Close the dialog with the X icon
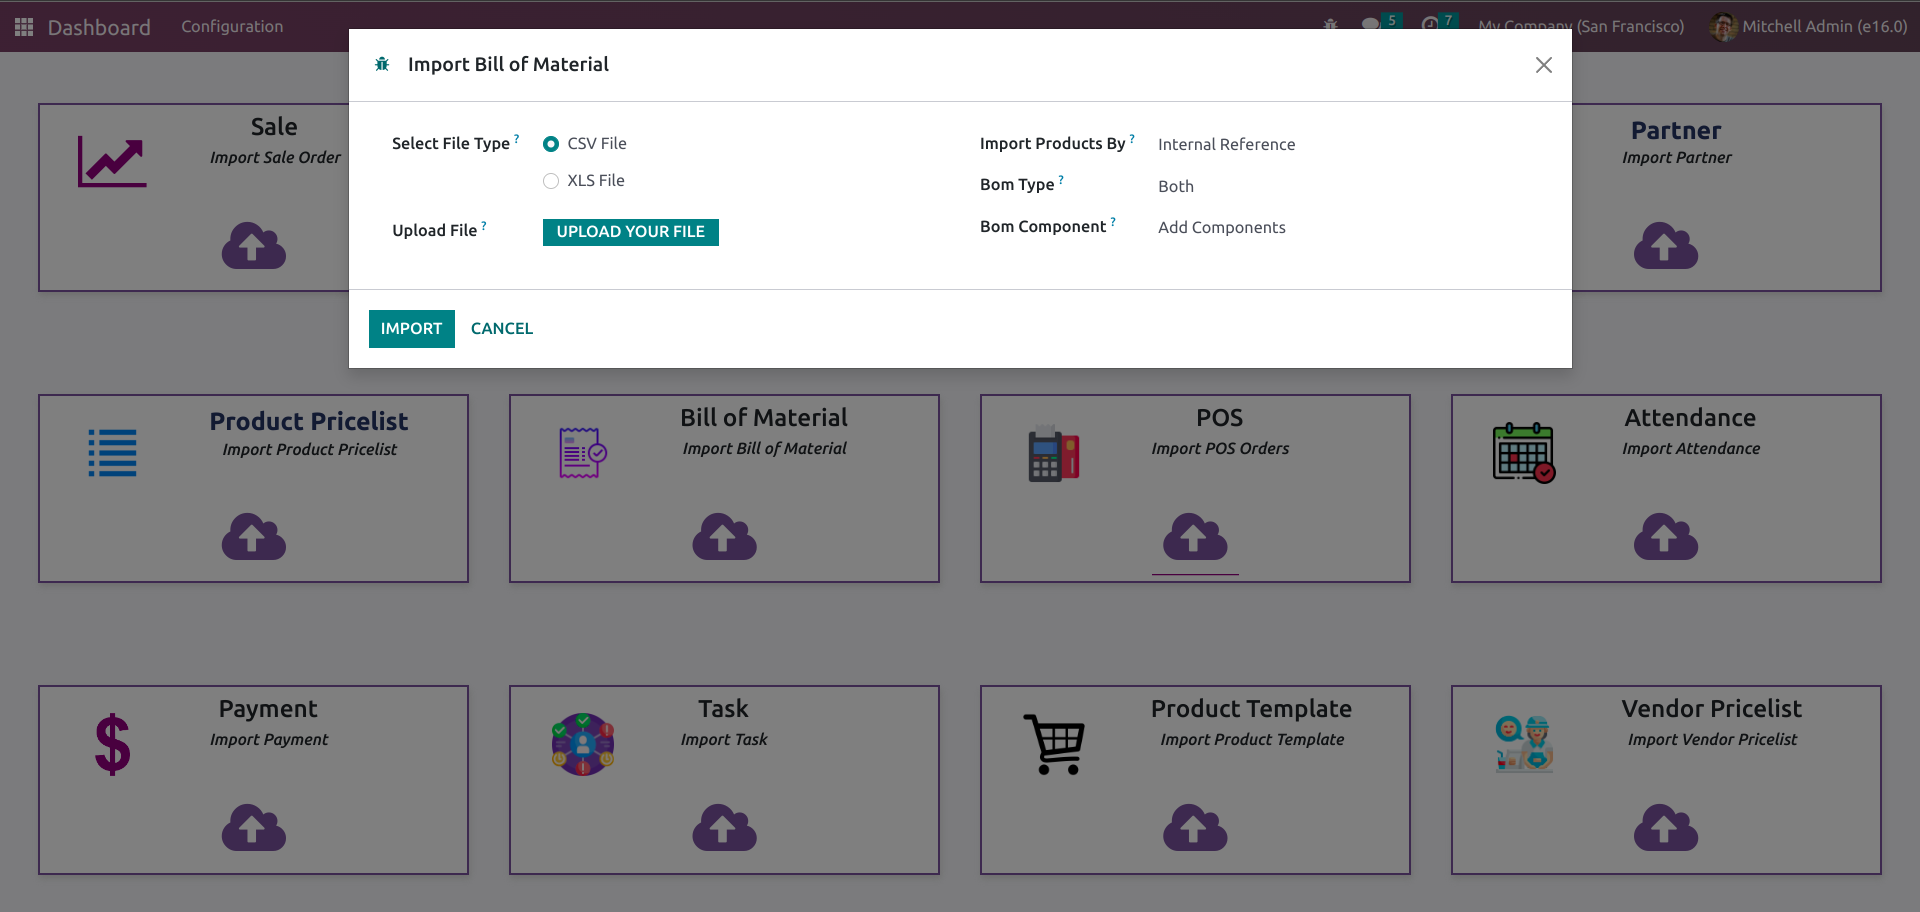 click(1543, 65)
